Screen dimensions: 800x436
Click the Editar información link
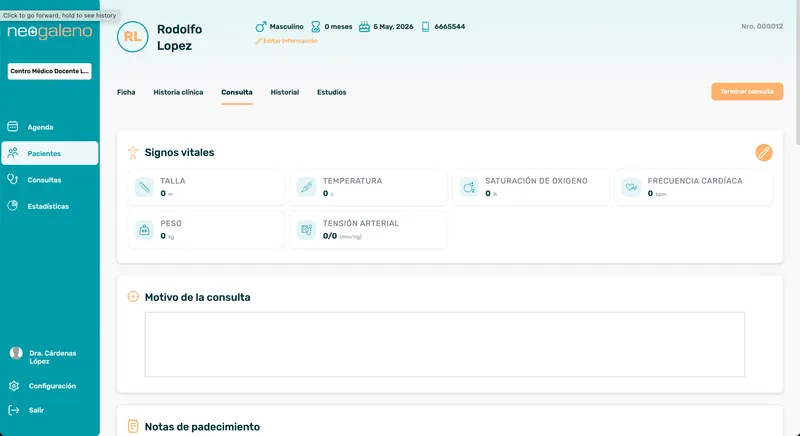[286, 41]
